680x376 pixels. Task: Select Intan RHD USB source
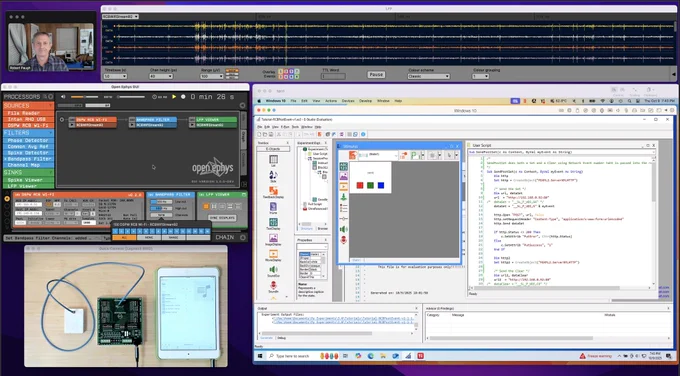click(x=29, y=119)
